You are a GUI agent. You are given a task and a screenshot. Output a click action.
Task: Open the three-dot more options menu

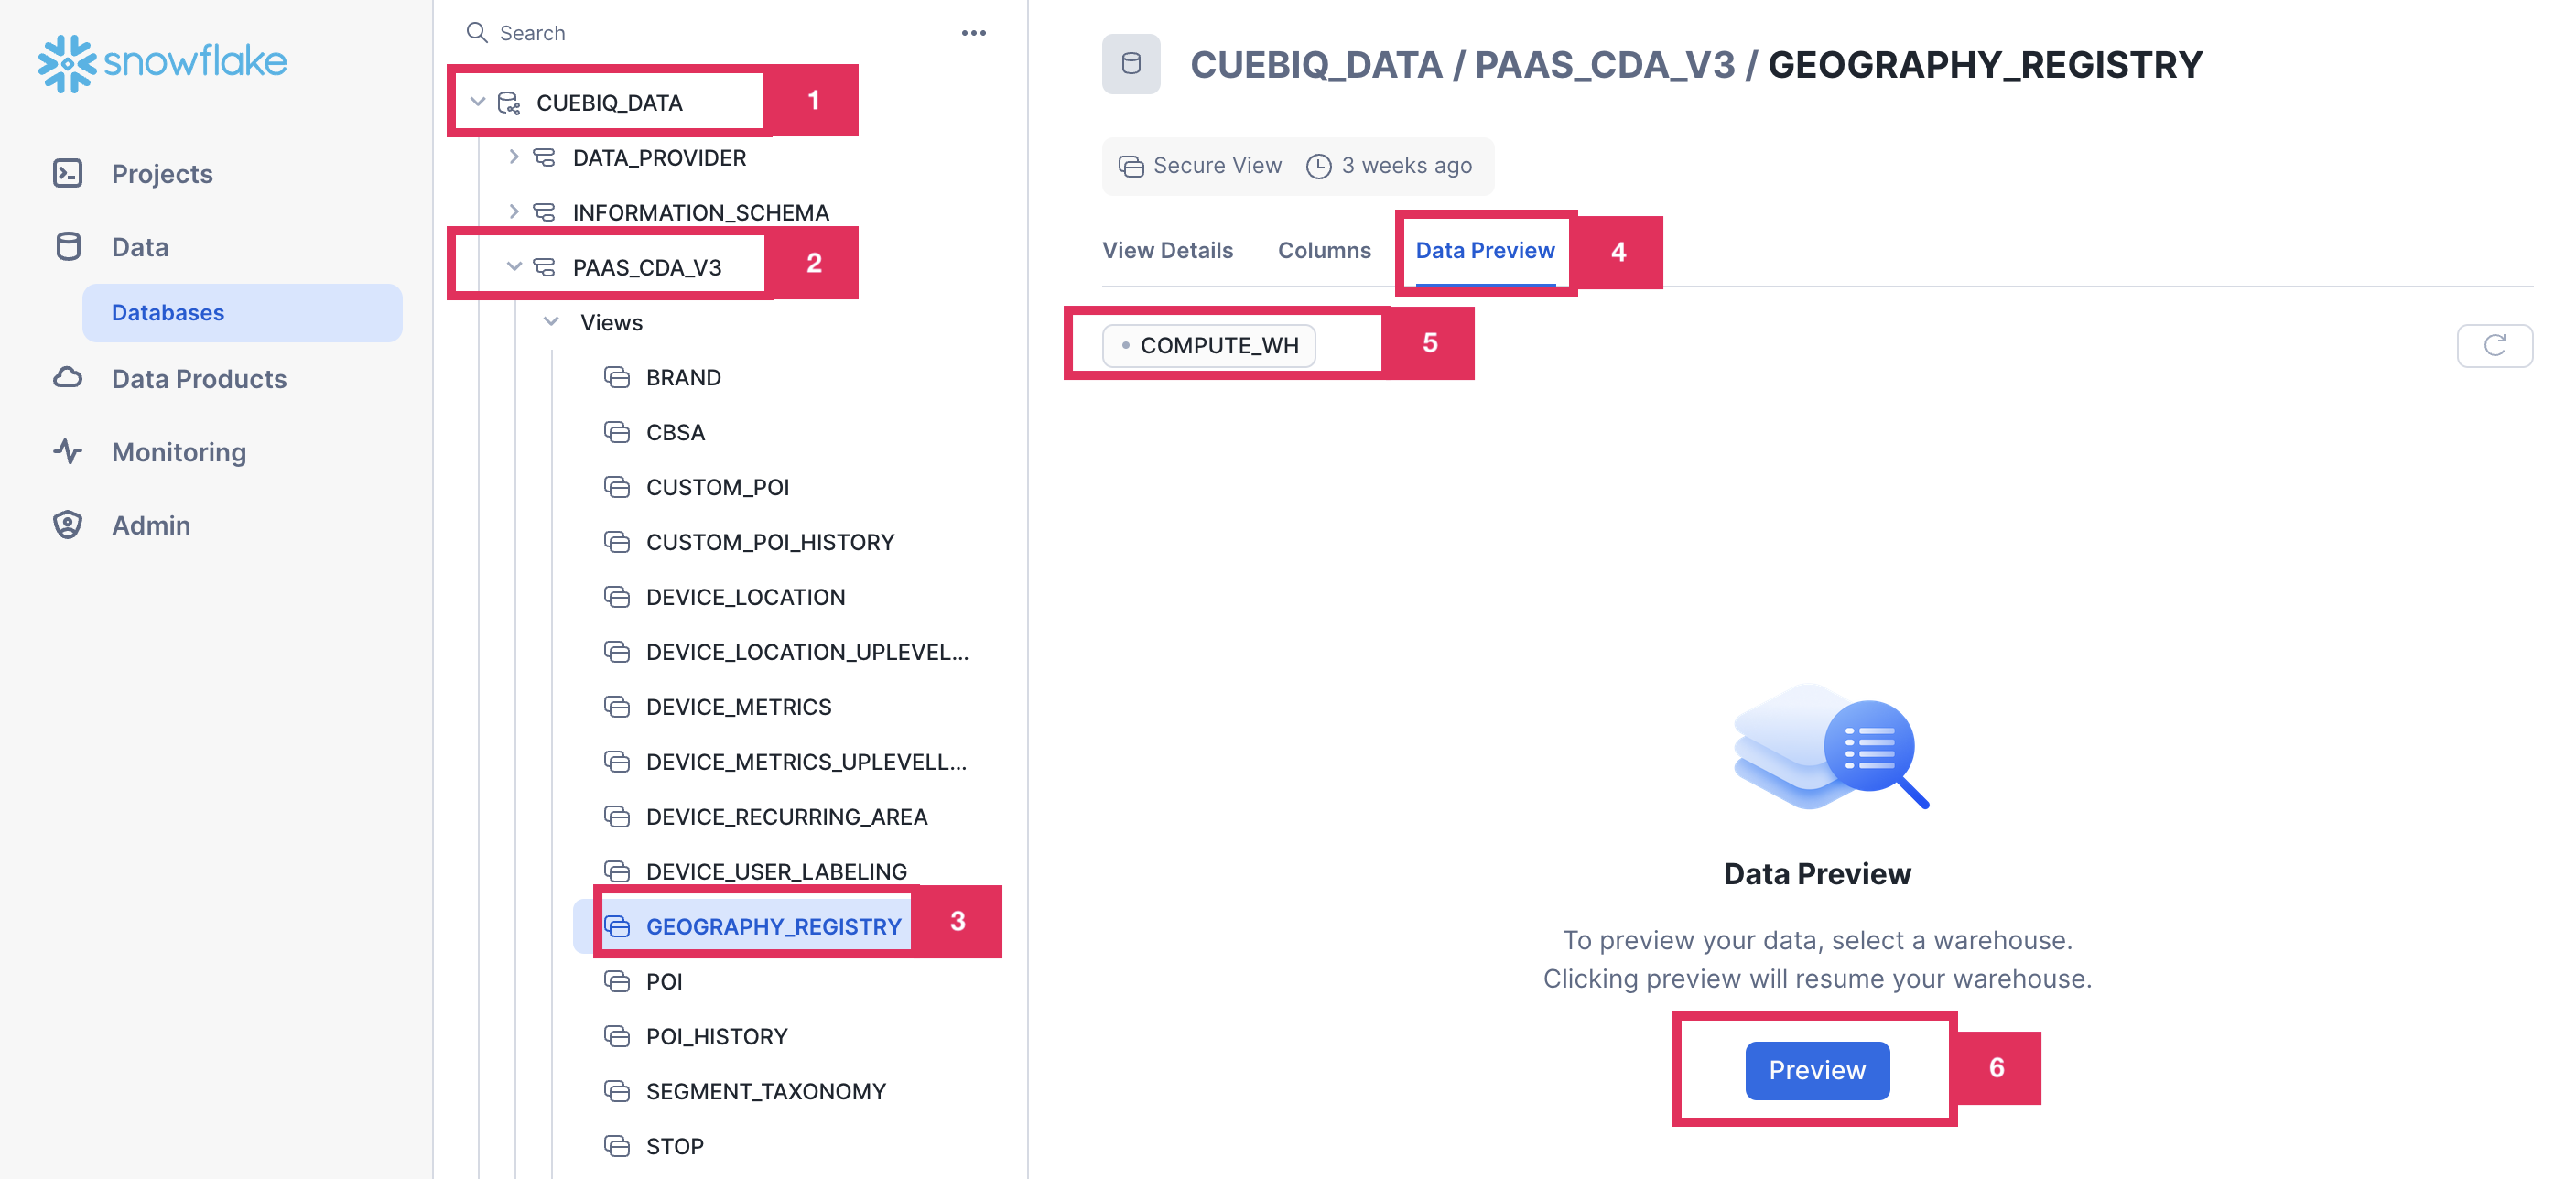tap(973, 33)
